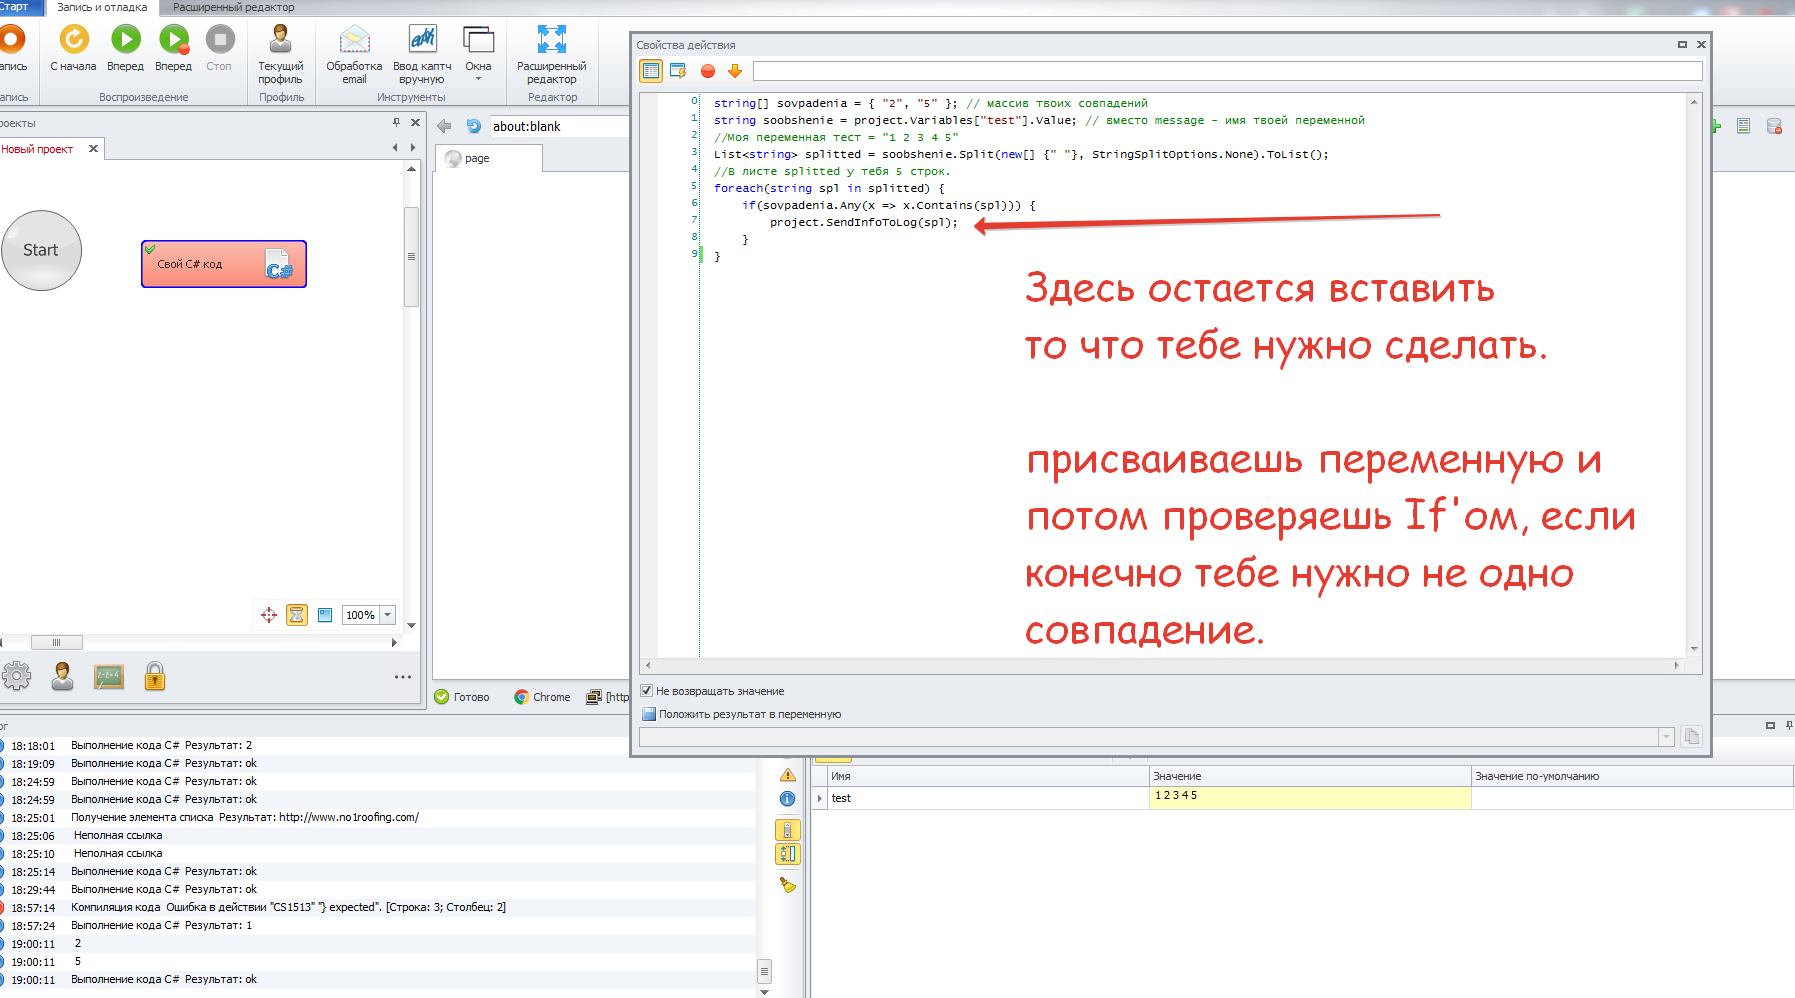Sort by Значение по-умолчанию column header
1795x998 pixels.
[x=1632, y=776]
